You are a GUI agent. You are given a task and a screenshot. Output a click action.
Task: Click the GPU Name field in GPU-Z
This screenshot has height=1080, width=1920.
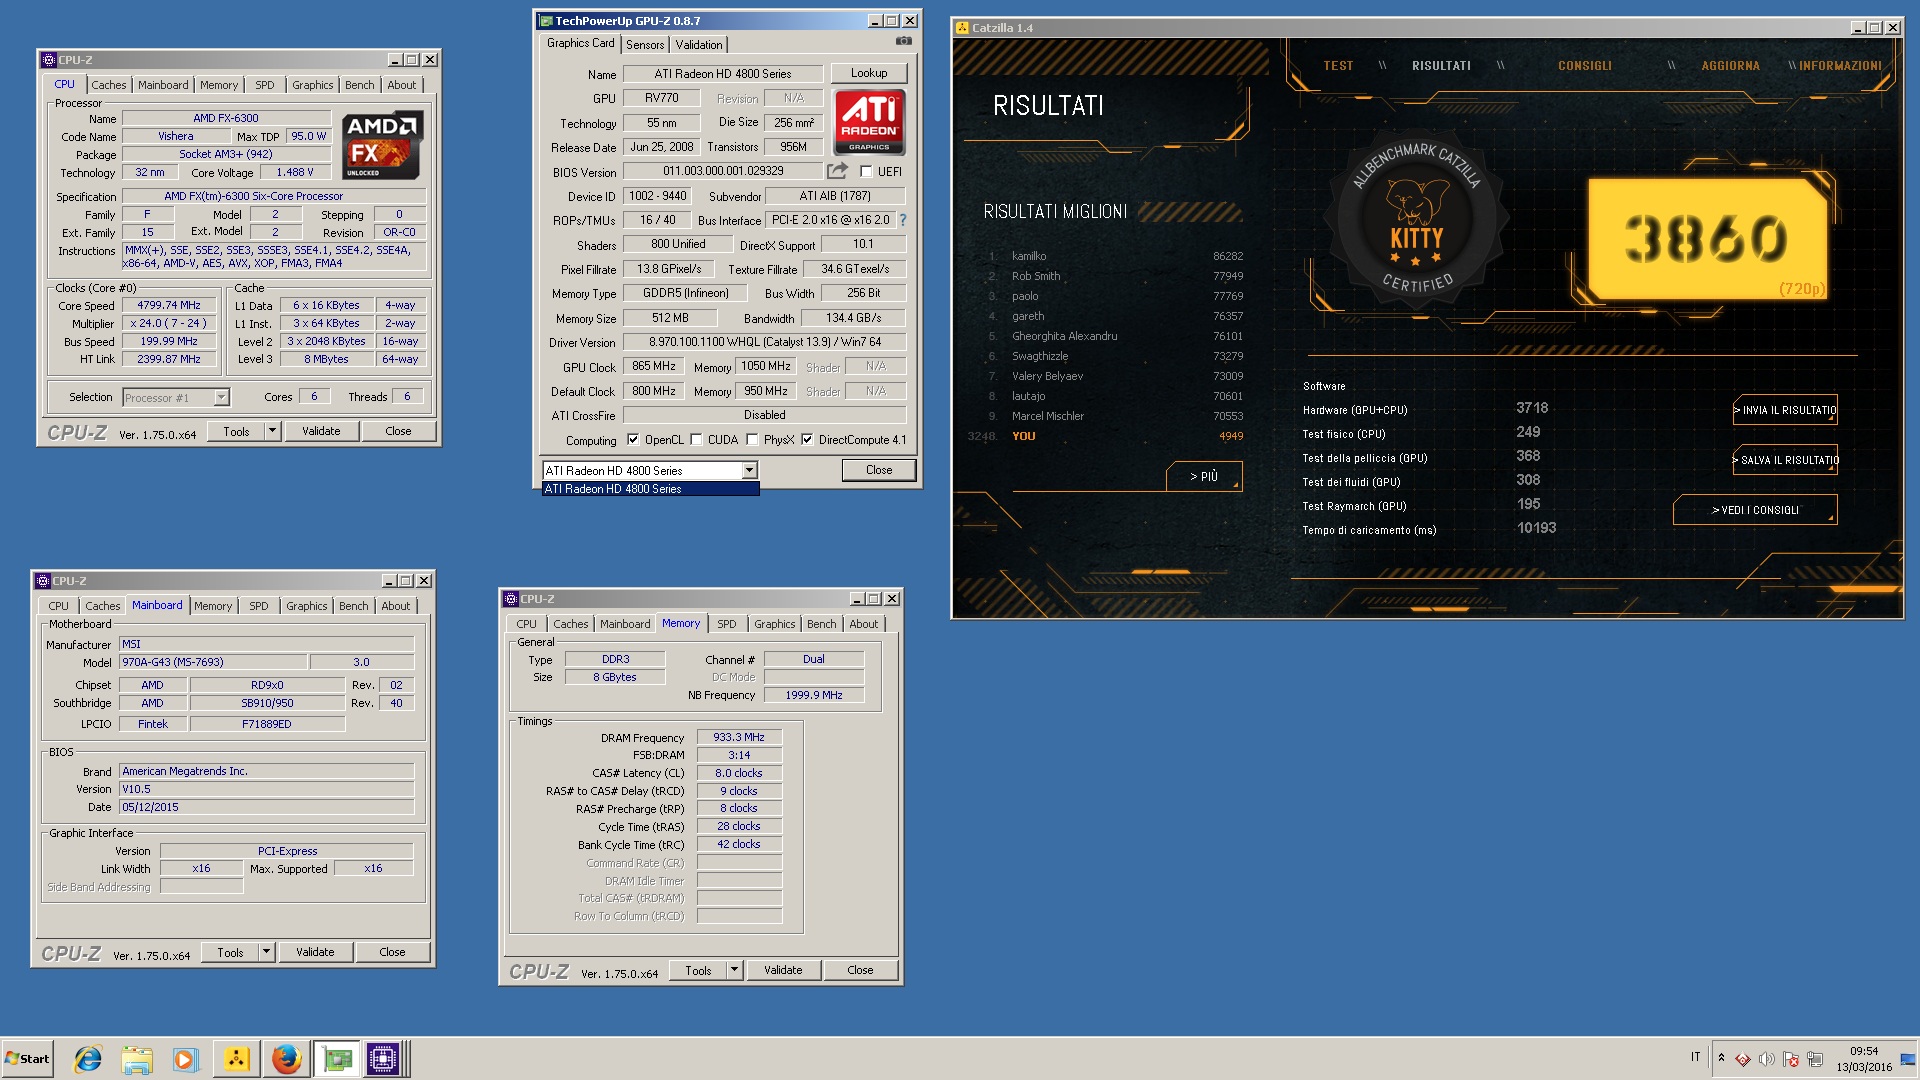(723, 74)
